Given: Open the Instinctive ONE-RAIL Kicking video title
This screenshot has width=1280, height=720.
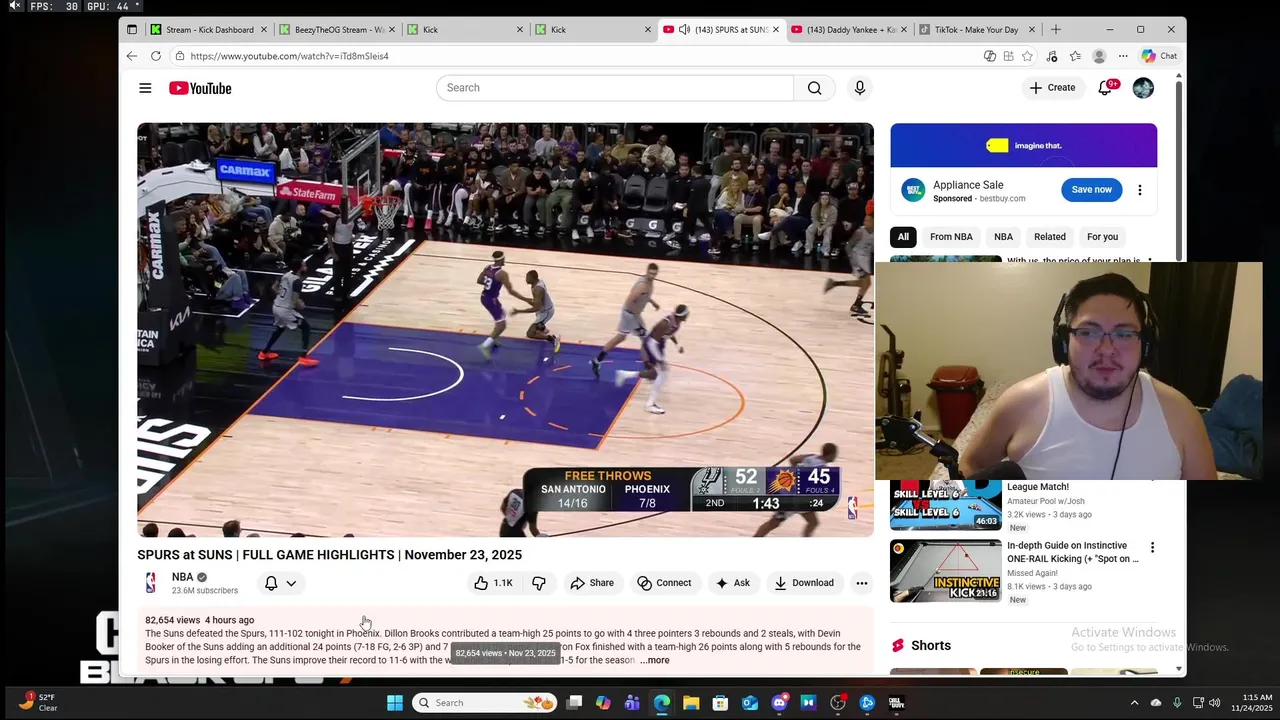Looking at the screenshot, I should 1073,553.
